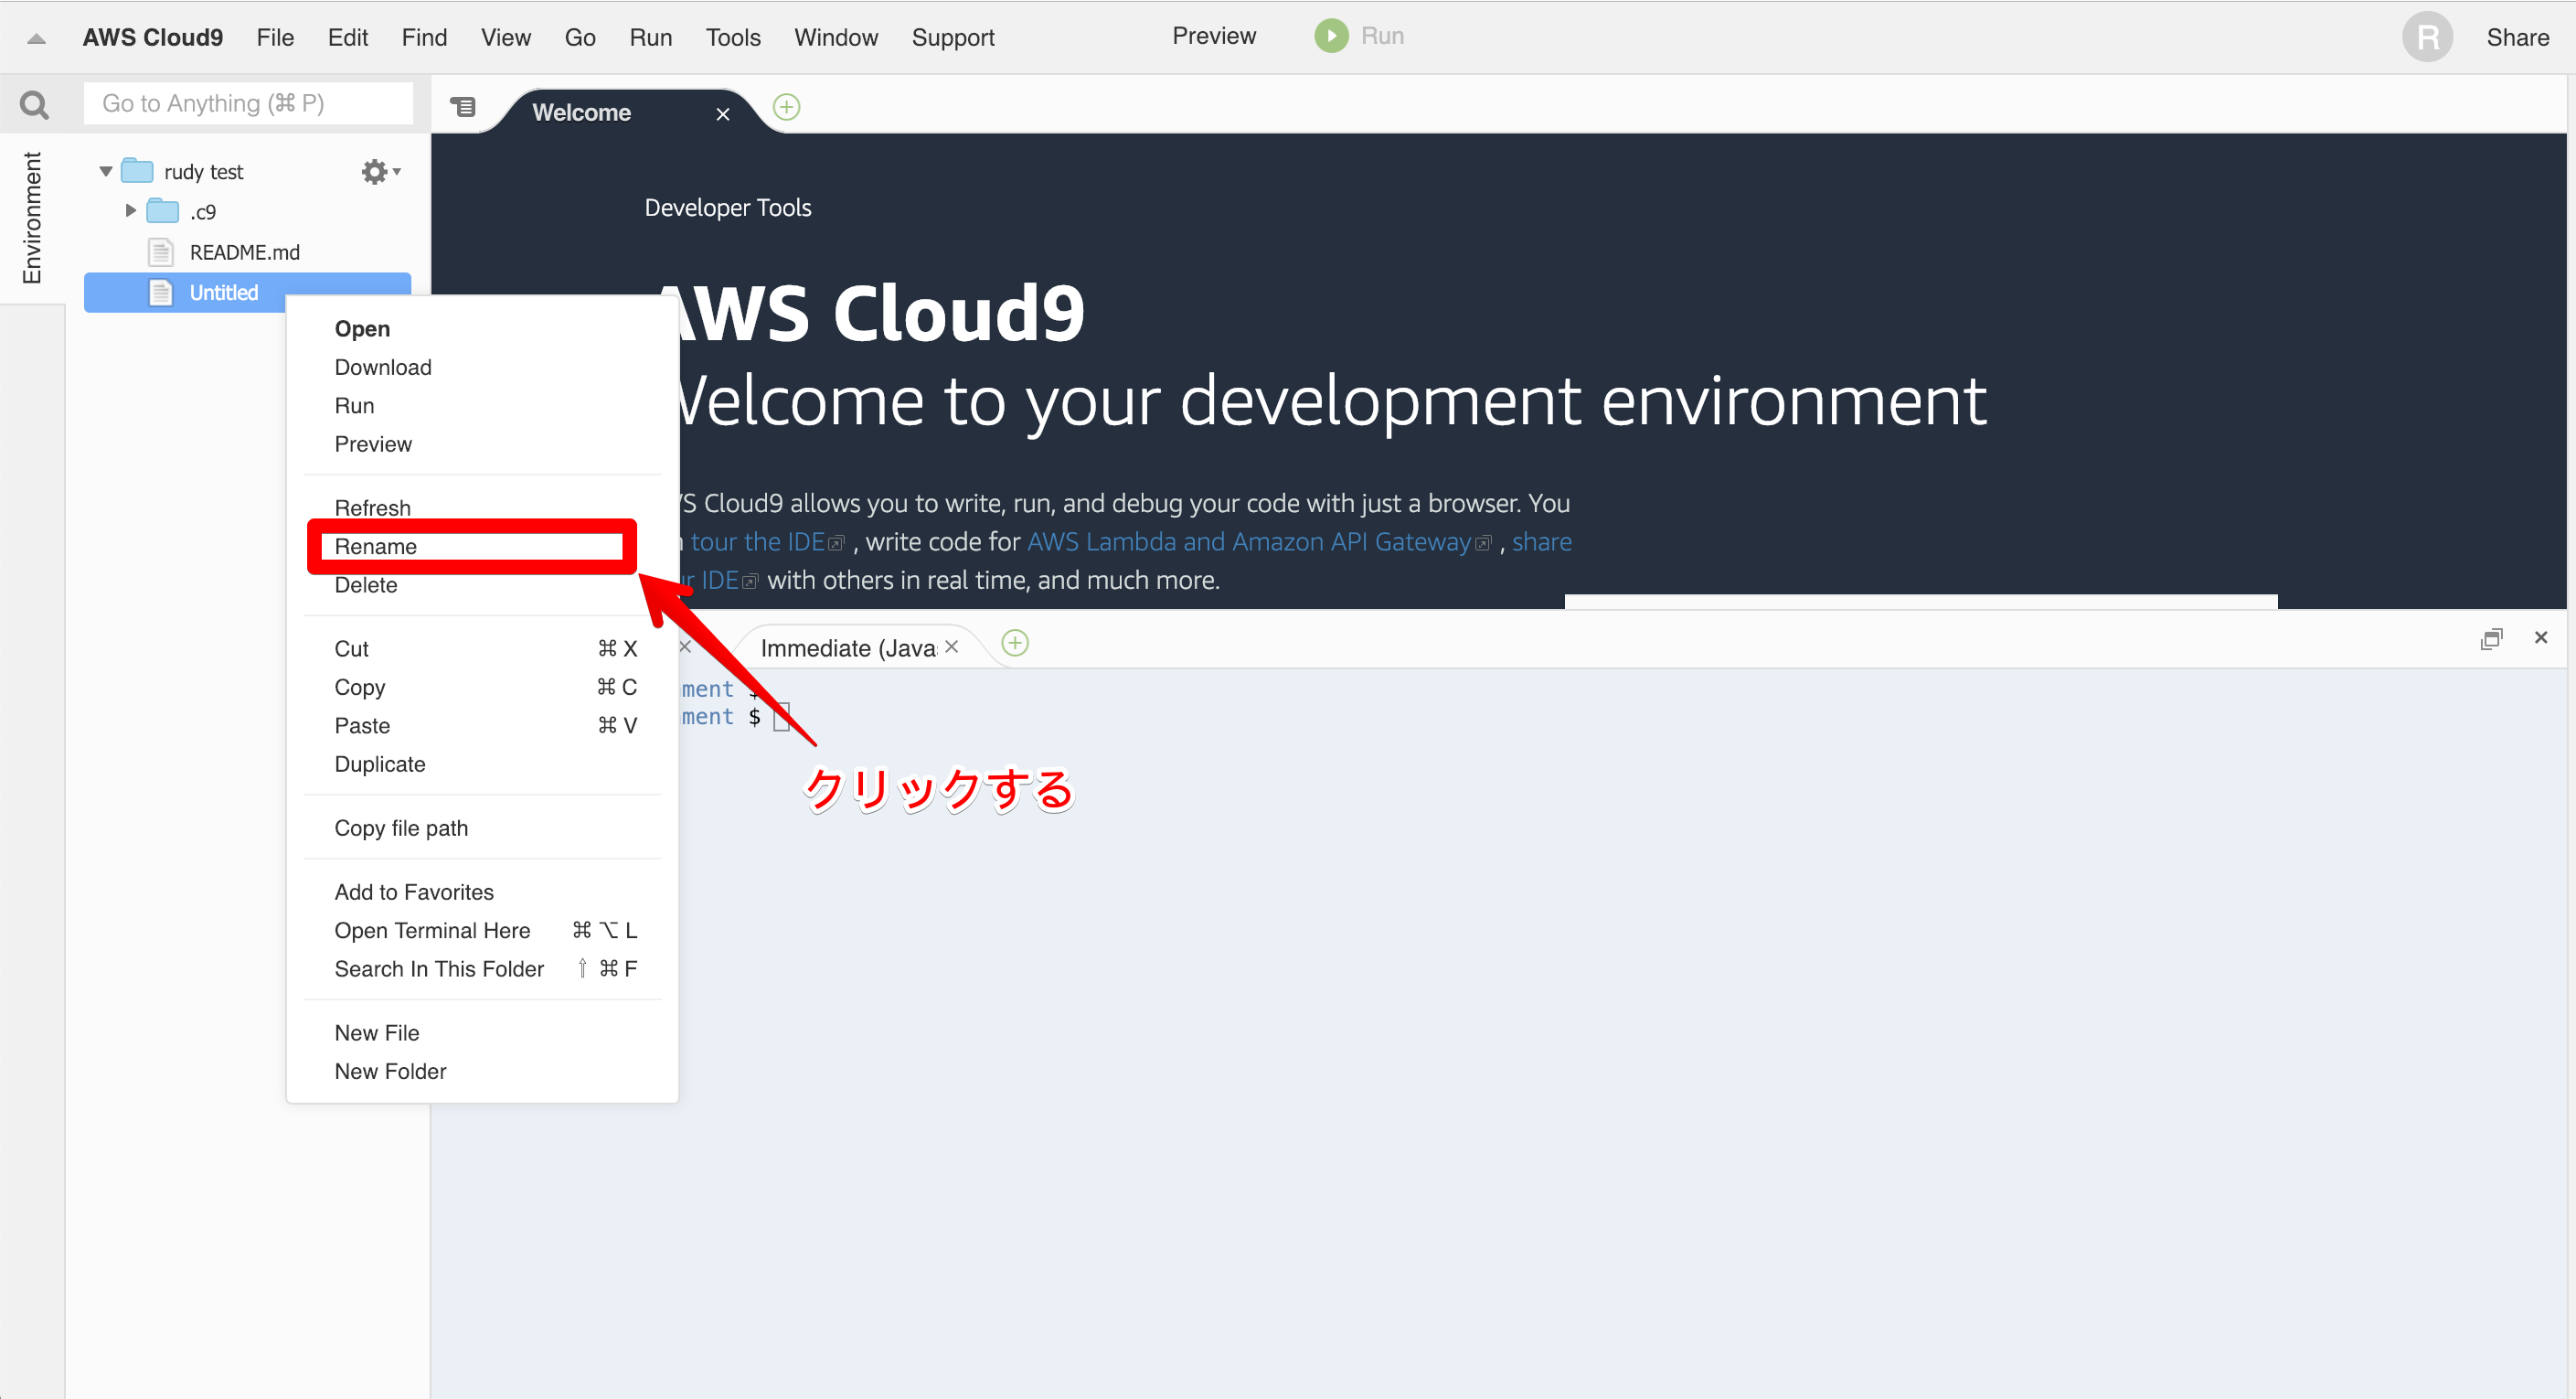Open the Edit menu
The height and width of the screenshot is (1399, 2576).
coord(348,38)
